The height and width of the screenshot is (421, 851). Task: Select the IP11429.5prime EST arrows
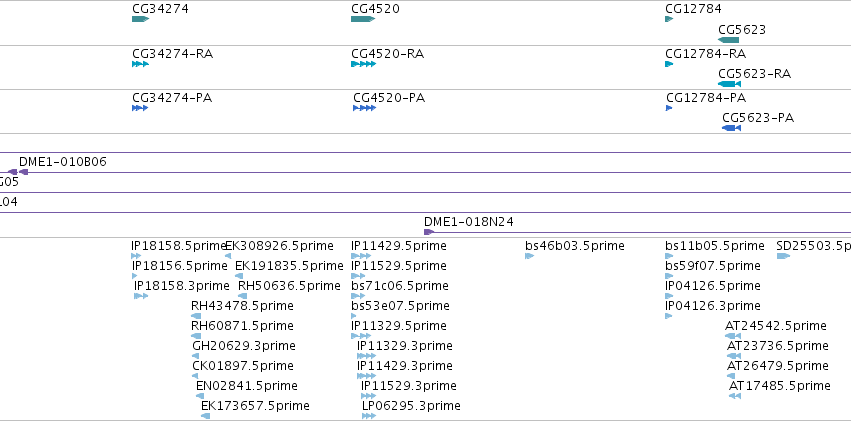point(361,256)
